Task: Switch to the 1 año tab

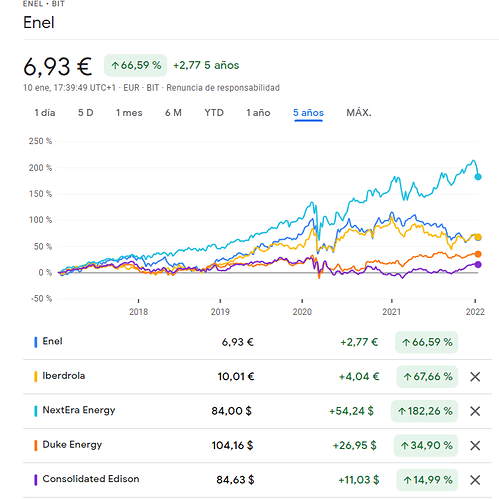Action: click(x=258, y=113)
